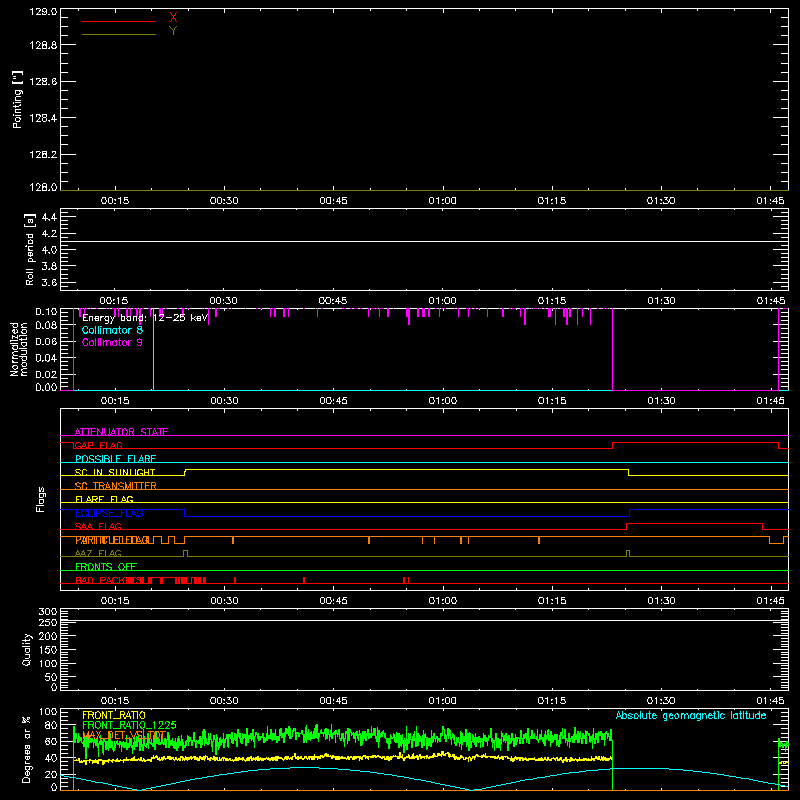This screenshot has width=800, height=800.
Task: Click the 128.6 tick label
Action: [x=43, y=82]
